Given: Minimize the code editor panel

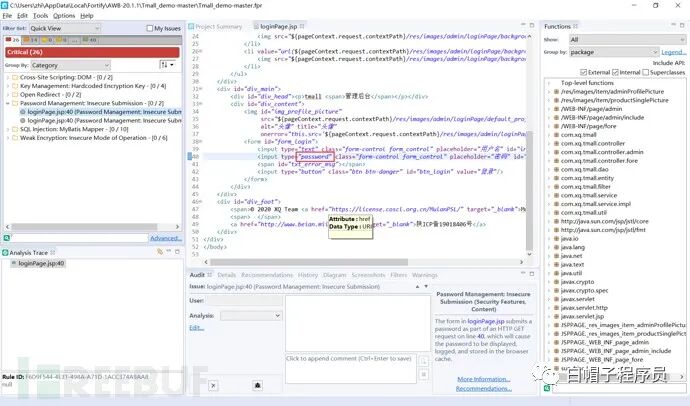Looking at the screenshot, I should (523, 26).
